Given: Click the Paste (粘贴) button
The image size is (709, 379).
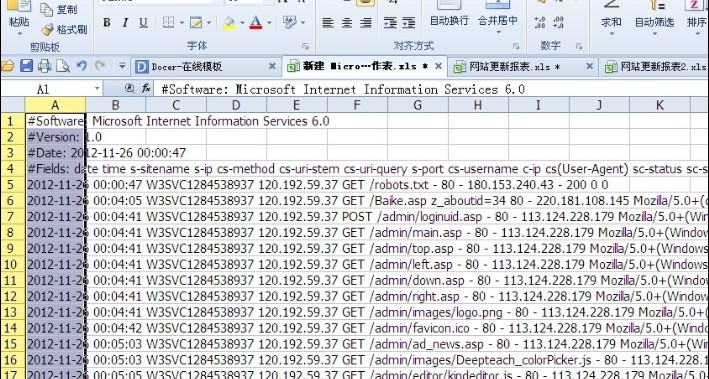Looking at the screenshot, I should pos(19,14).
